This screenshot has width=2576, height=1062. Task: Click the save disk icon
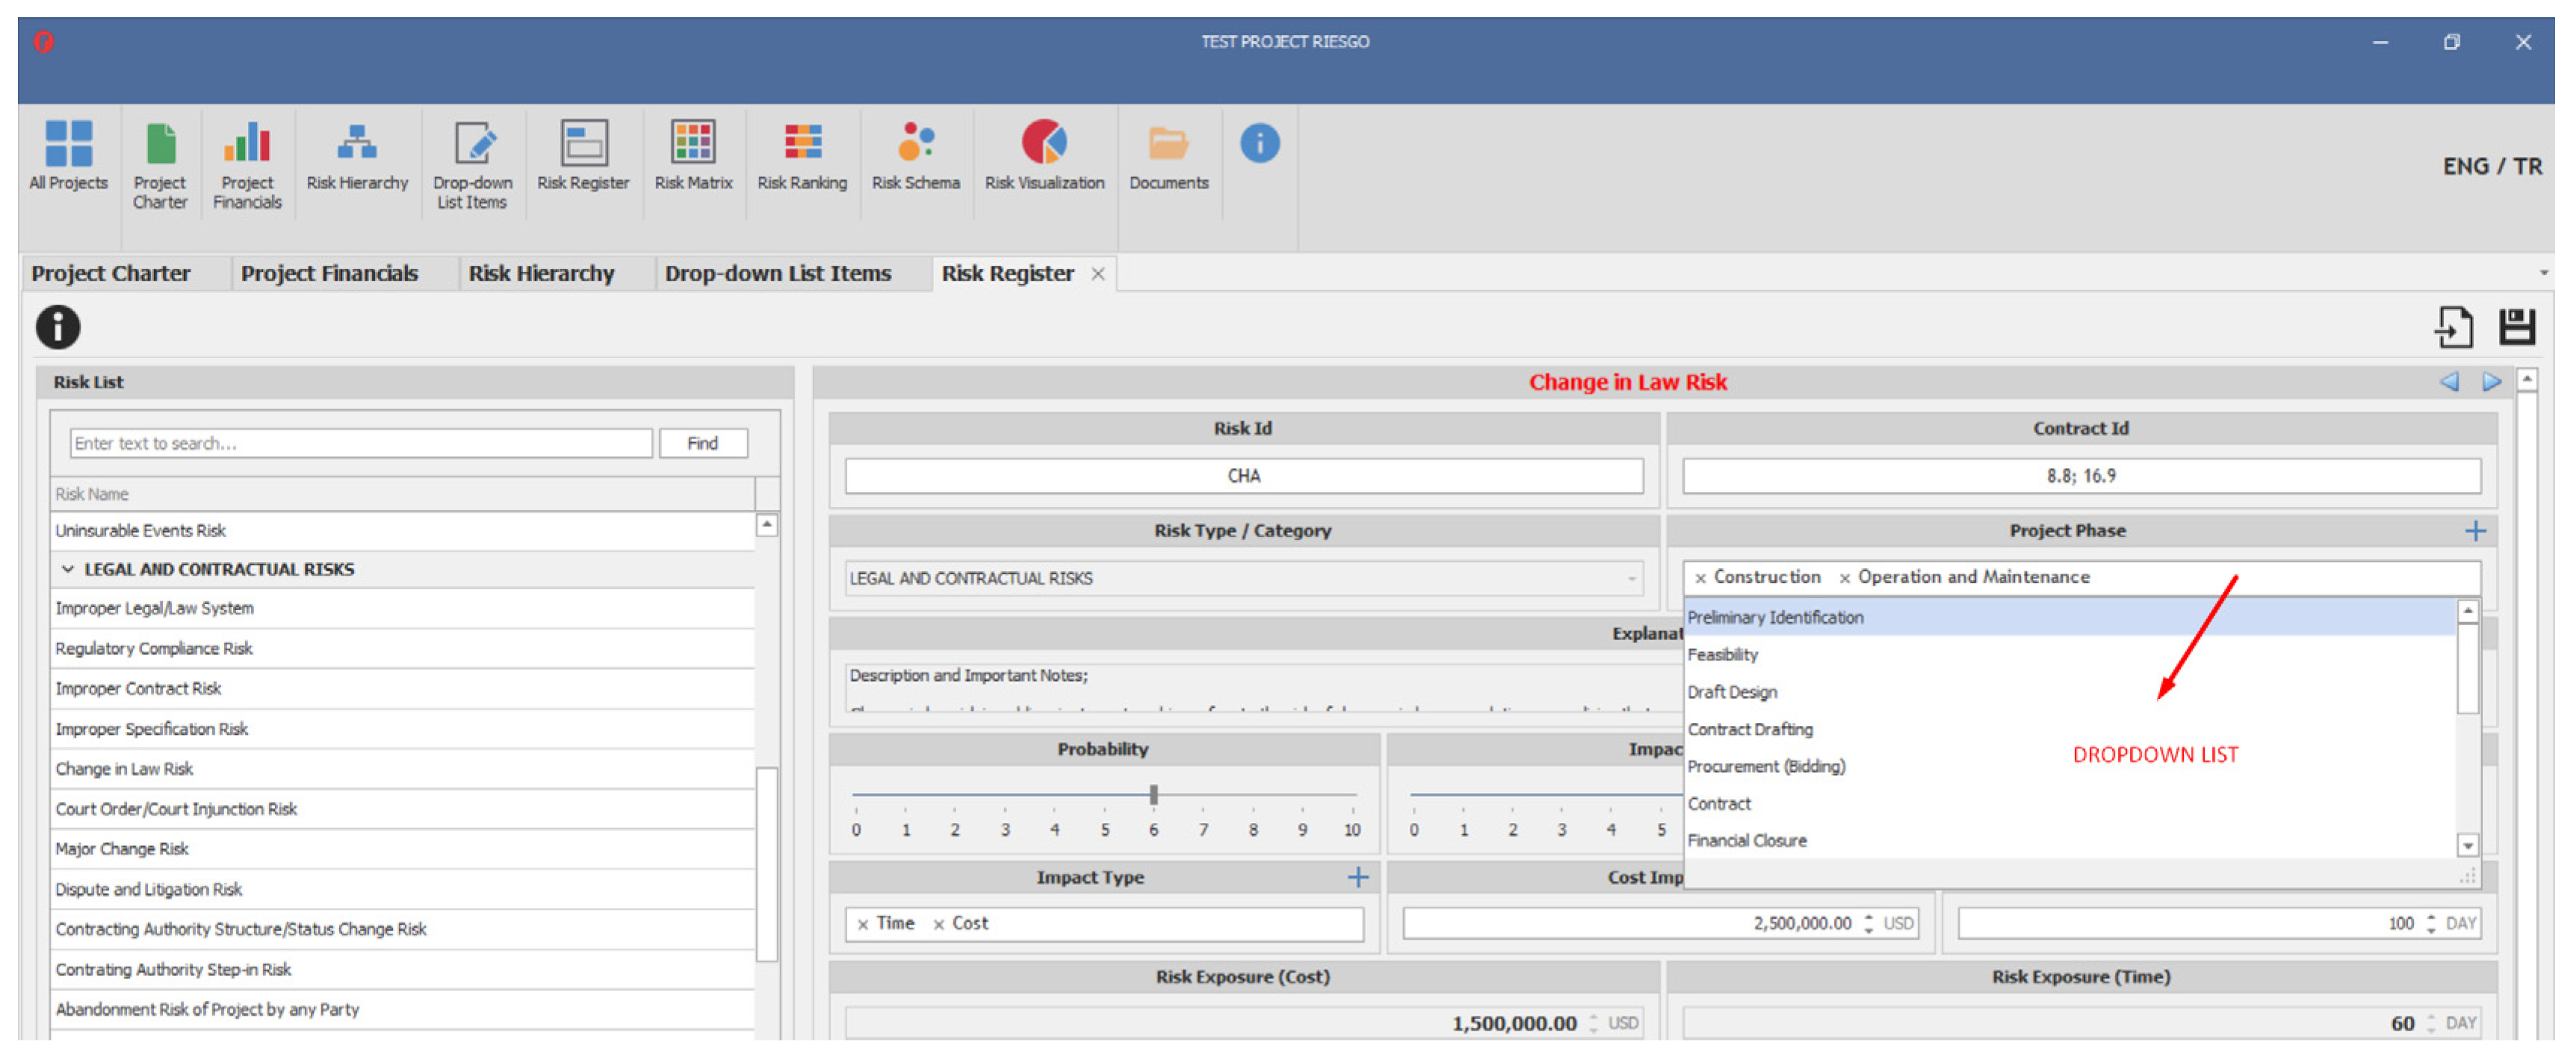pos(2516,327)
